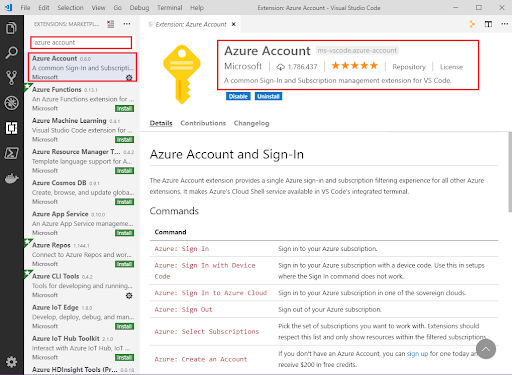
Task: Click 'Azure: Sign In to Azure Cloud' text
Action: click(x=211, y=293)
